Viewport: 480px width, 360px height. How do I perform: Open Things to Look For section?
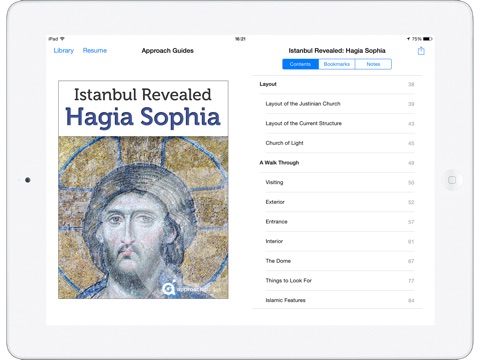(x=340, y=281)
